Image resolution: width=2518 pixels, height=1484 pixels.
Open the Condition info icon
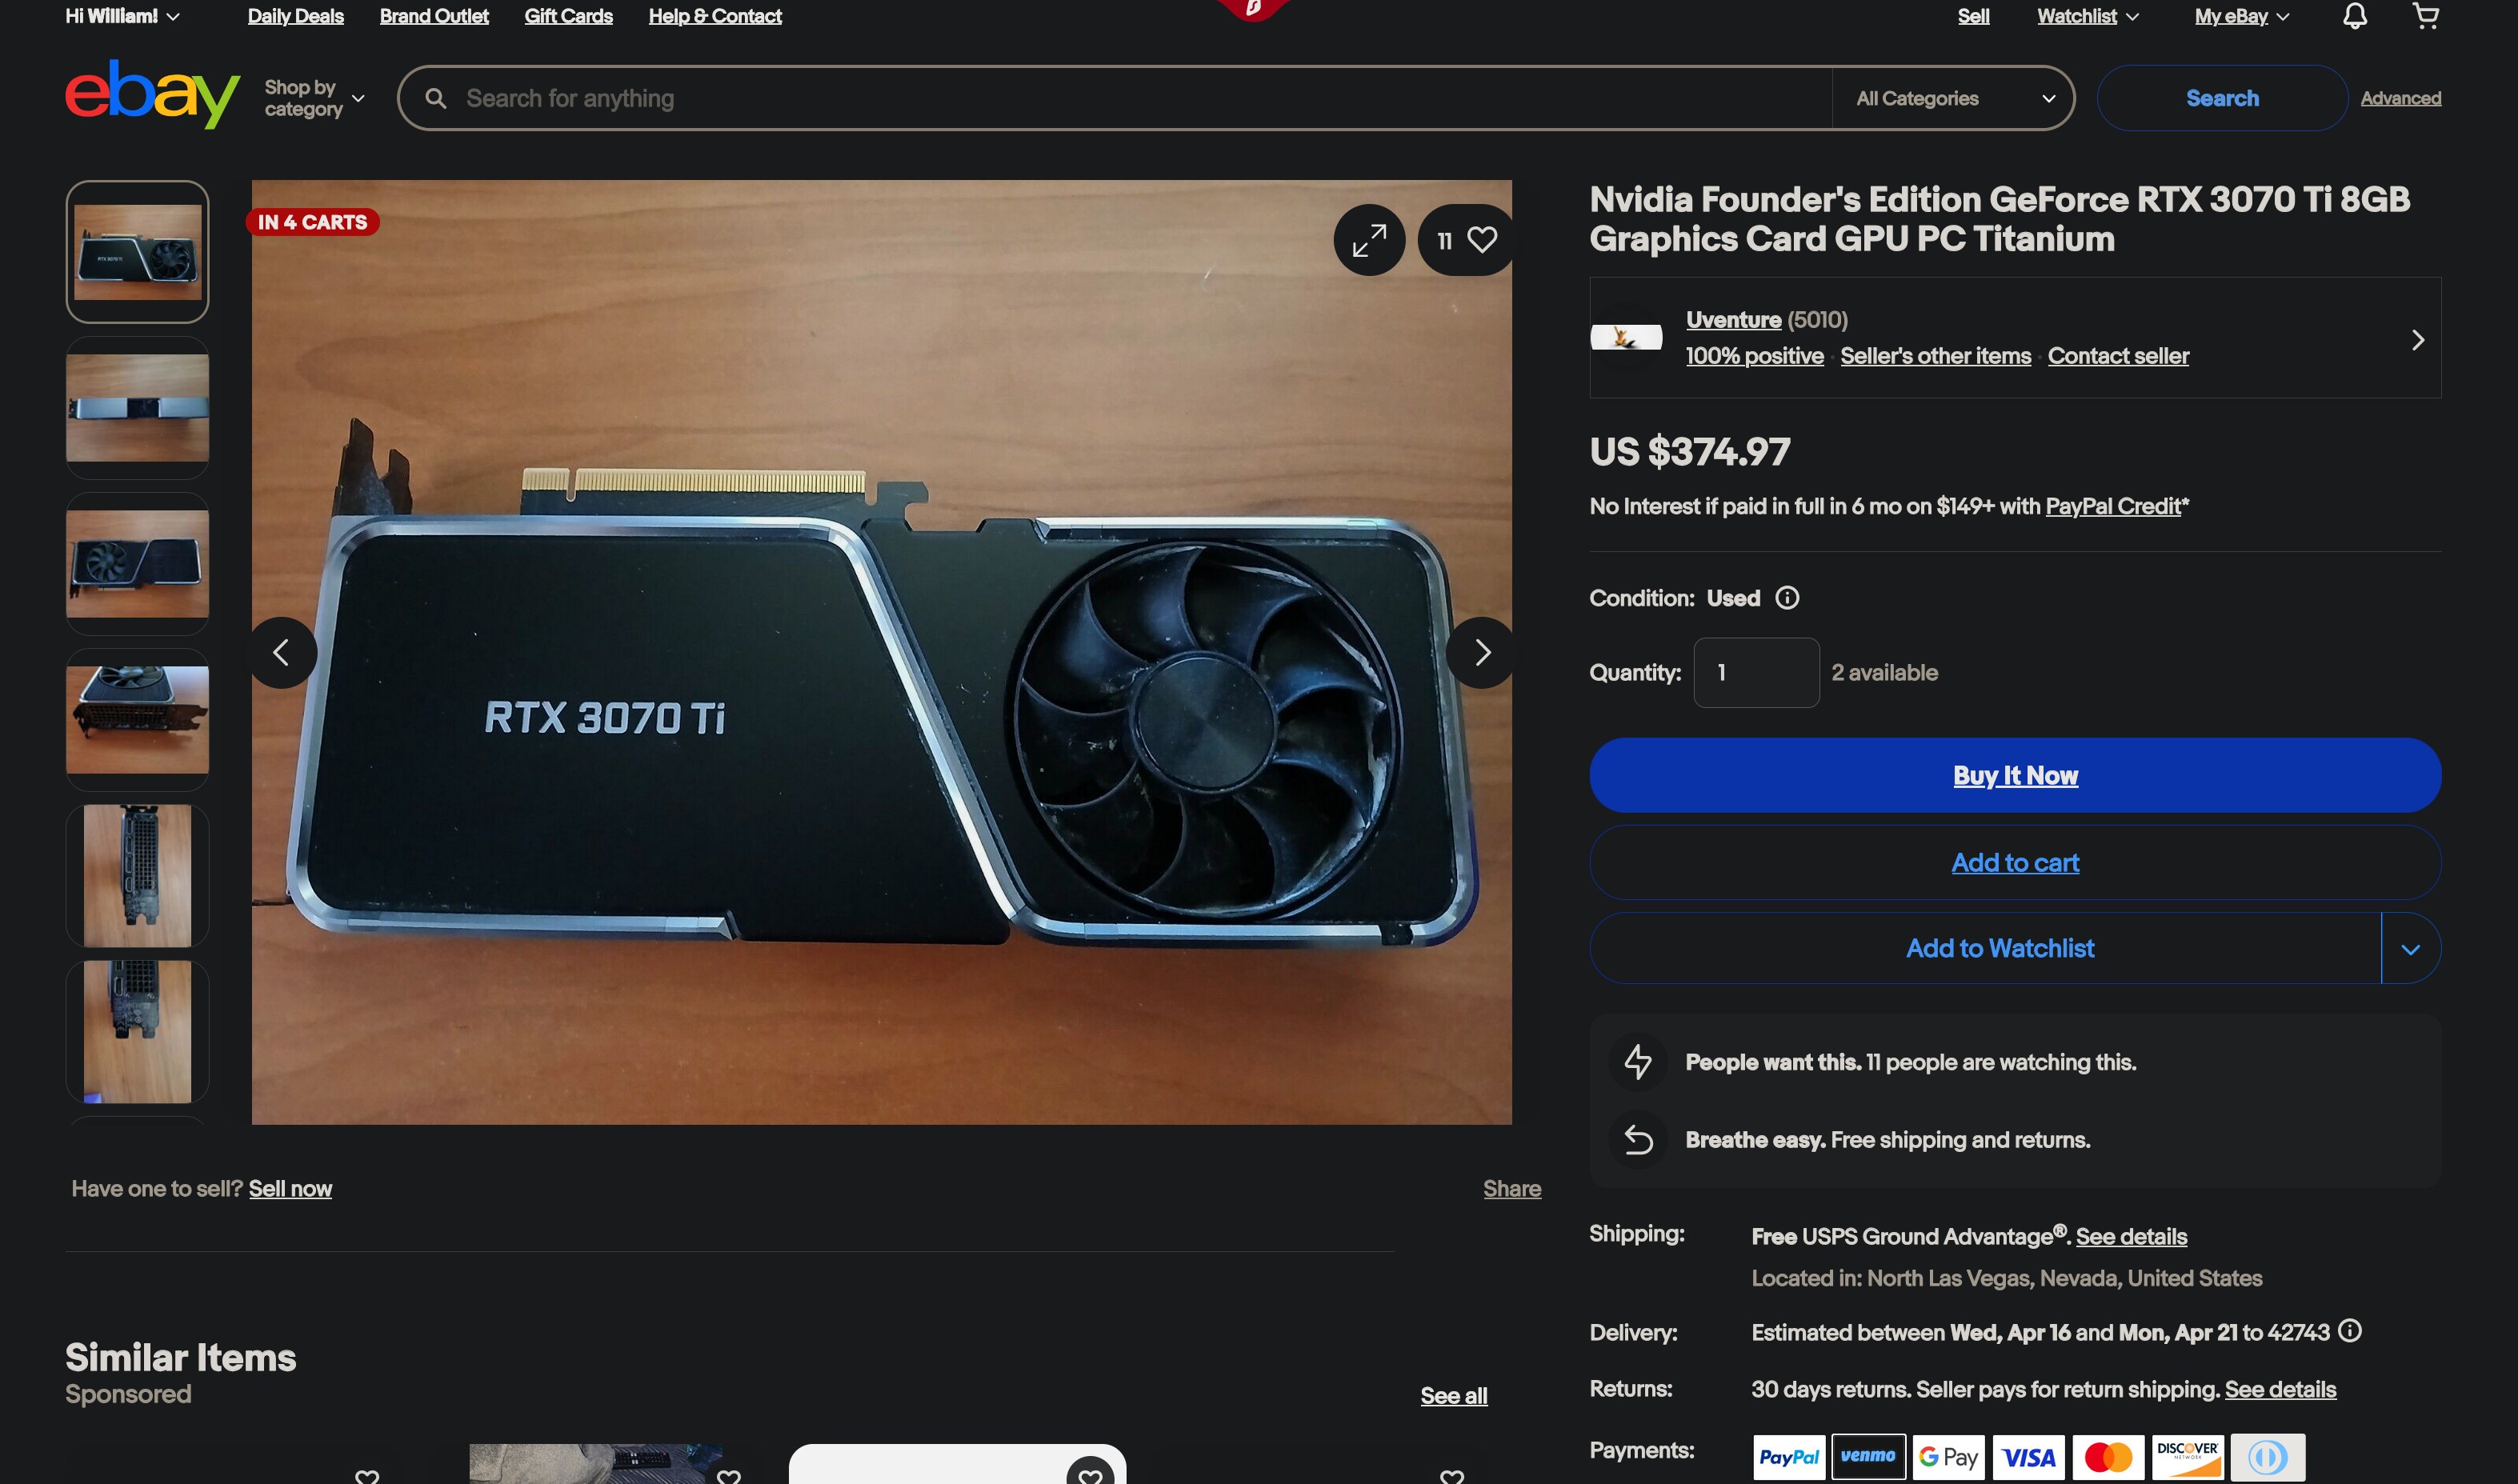(x=1786, y=598)
